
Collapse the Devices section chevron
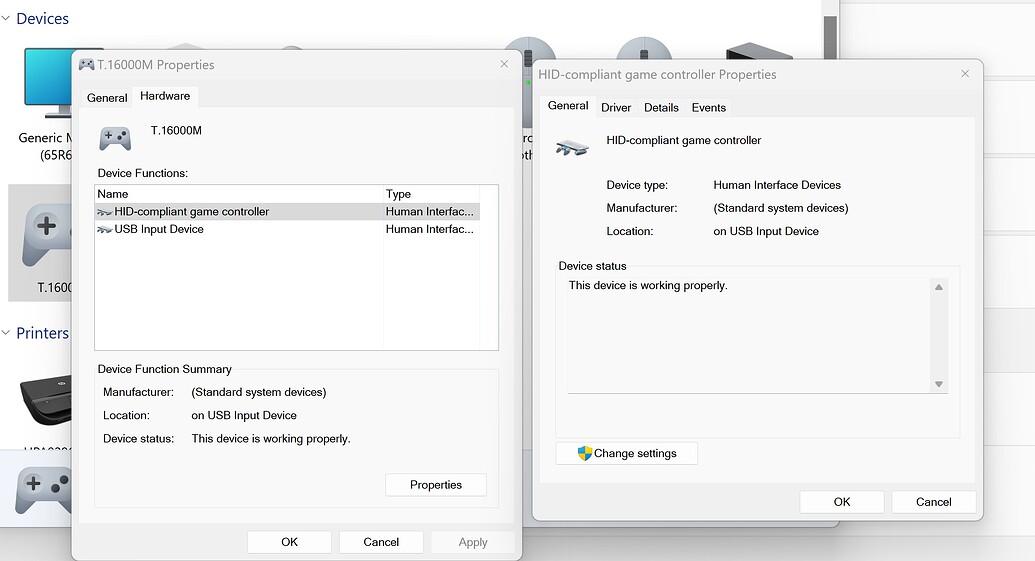(6, 18)
